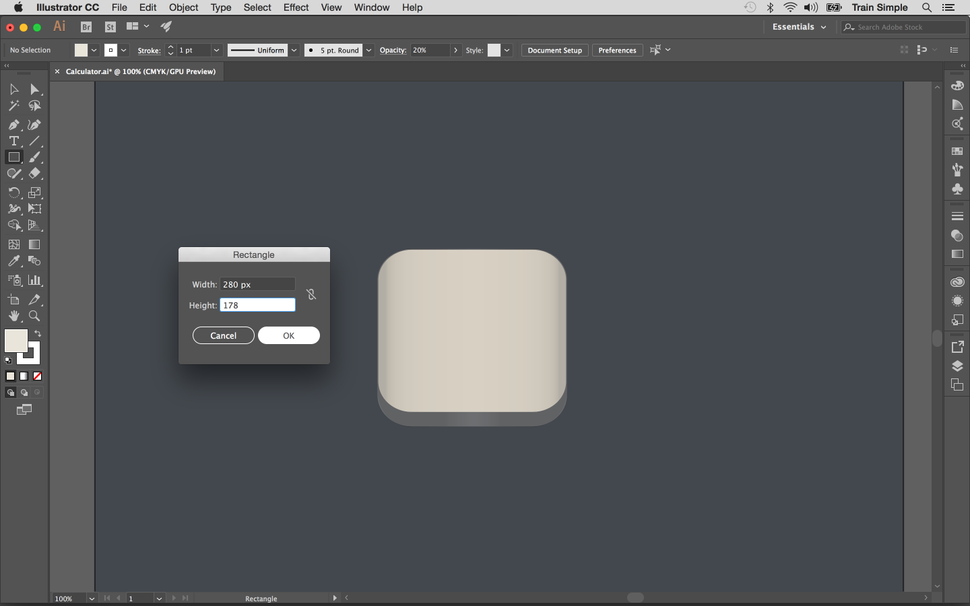The image size is (970, 606).
Task: Reset to default fill and stroke
Action: (6, 358)
